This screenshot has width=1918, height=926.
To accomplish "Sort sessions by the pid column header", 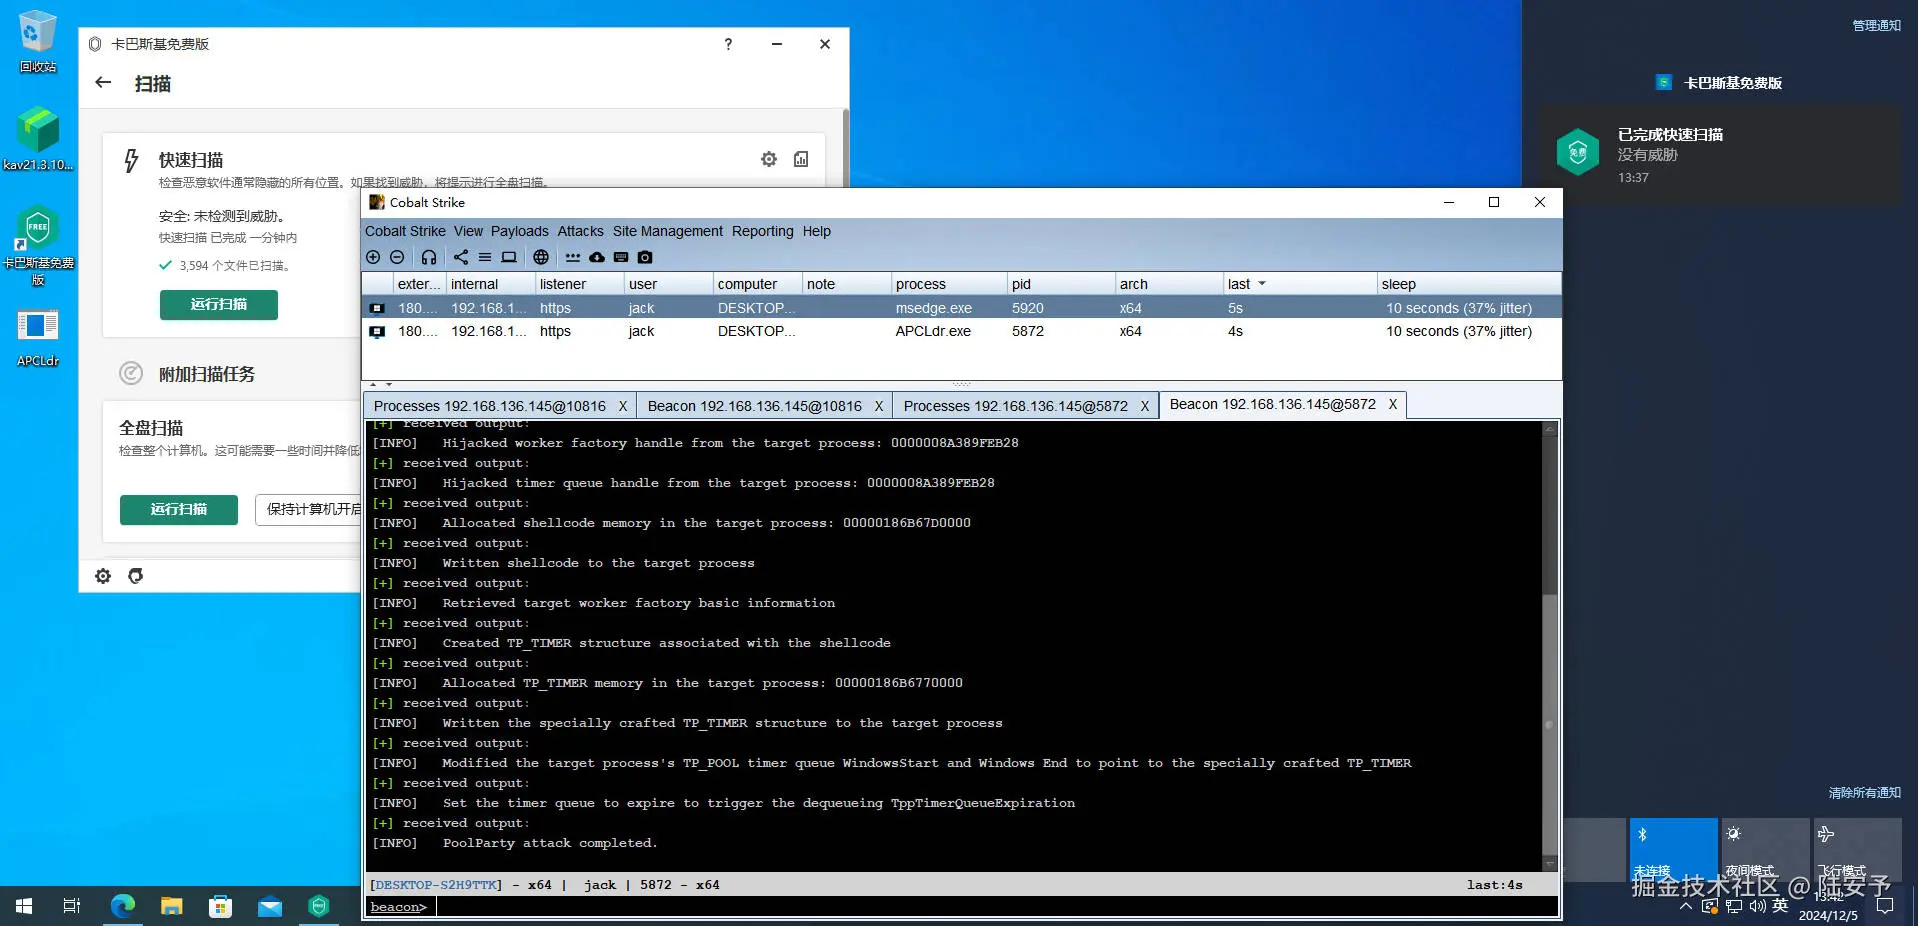I will pos(1061,284).
